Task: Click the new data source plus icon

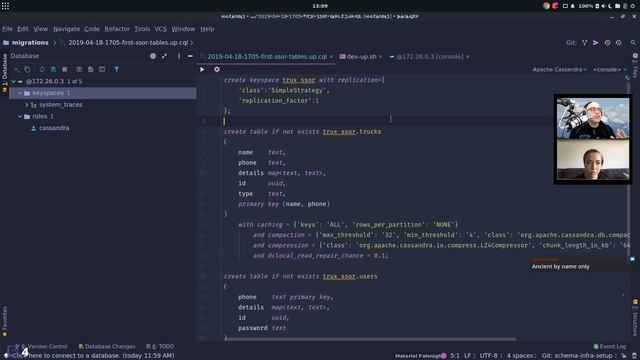Action: [x=17, y=69]
